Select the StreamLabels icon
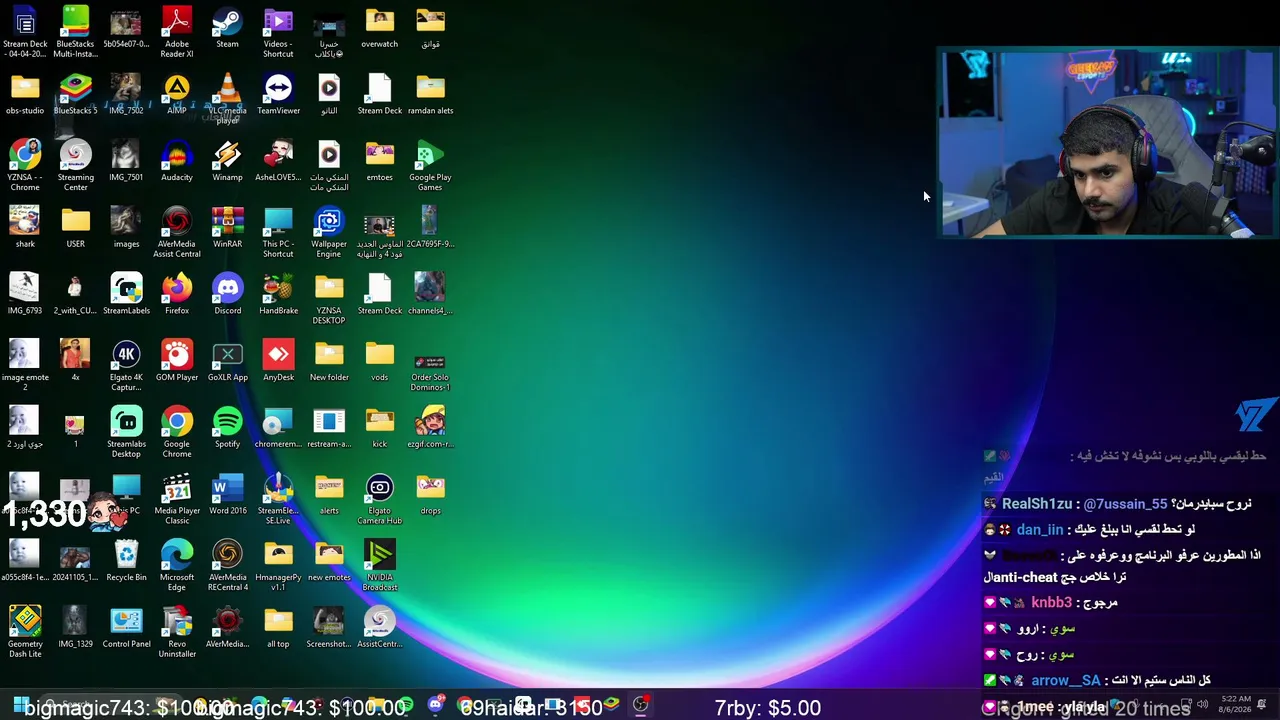1280x720 pixels. click(126, 295)
